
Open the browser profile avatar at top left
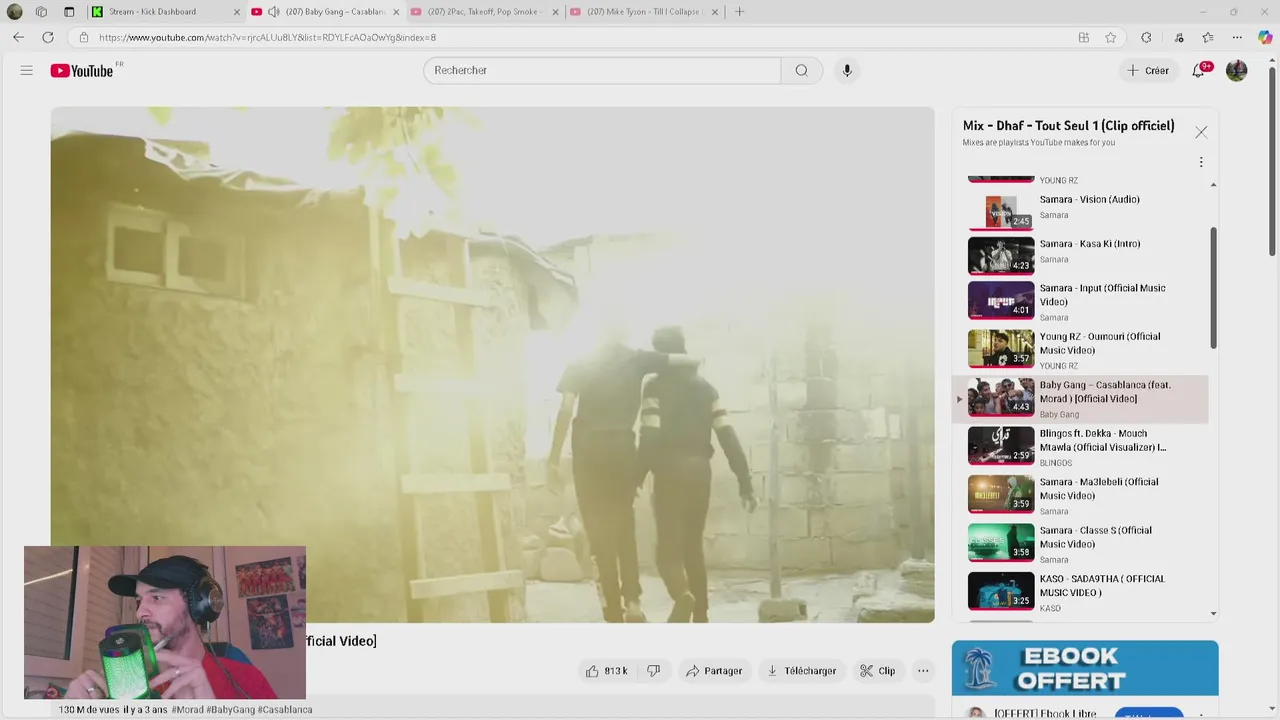pos(14,12)
